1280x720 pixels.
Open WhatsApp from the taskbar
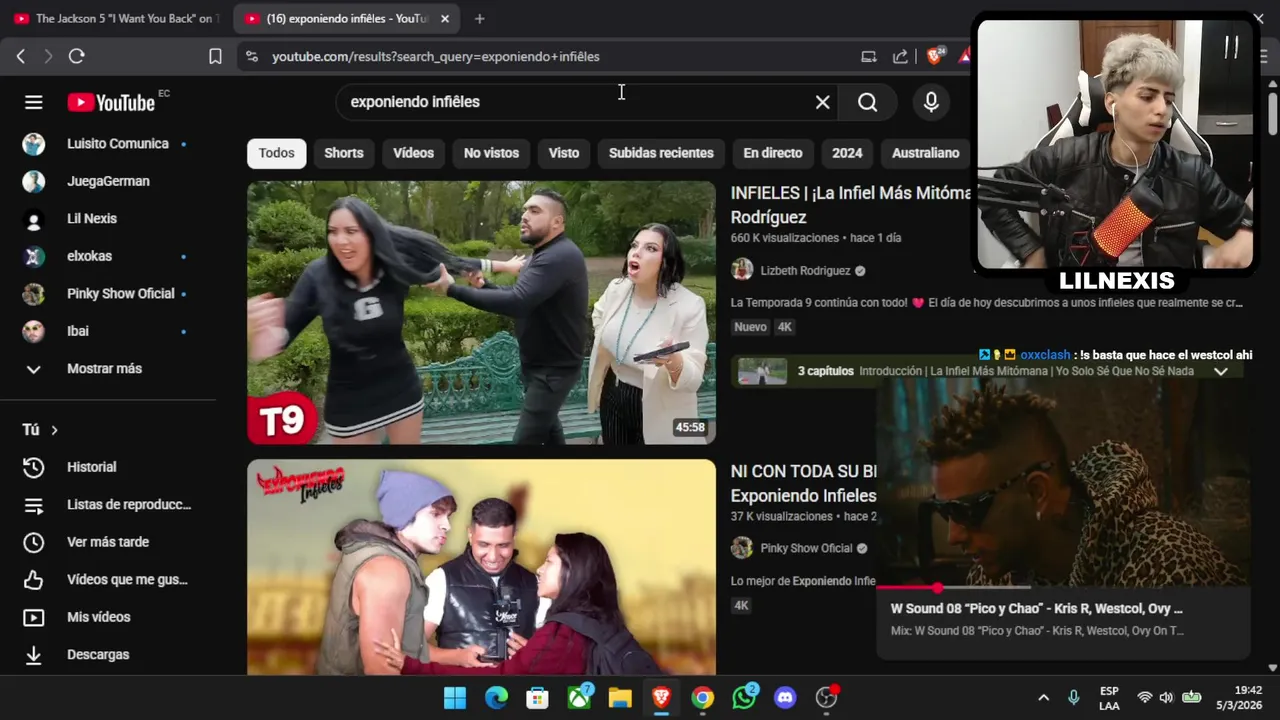pyautogui.click(x=744, y=697)
